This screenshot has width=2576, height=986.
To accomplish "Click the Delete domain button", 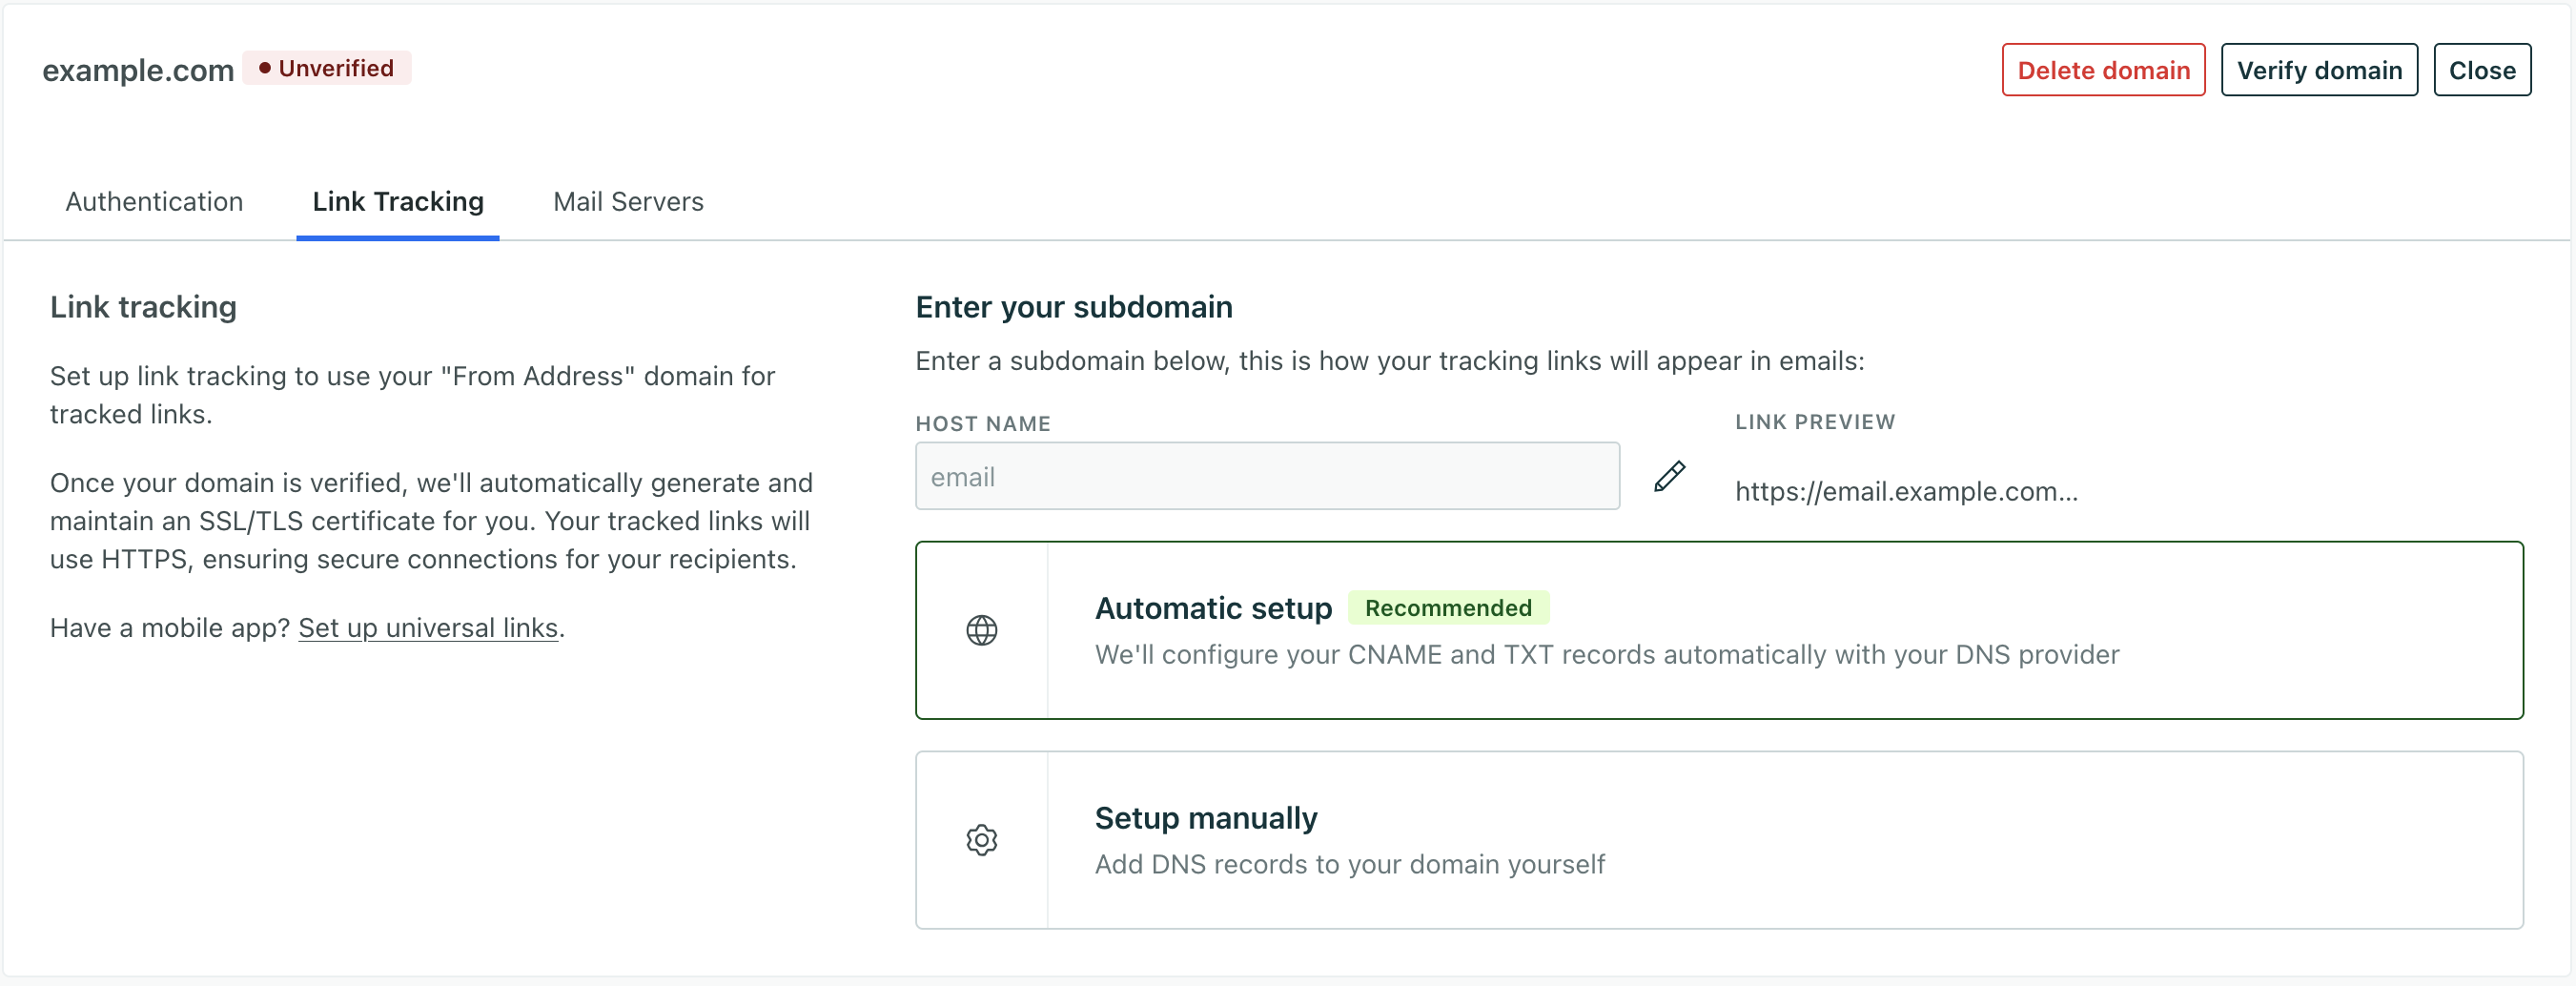I will tap(2102, 70).
